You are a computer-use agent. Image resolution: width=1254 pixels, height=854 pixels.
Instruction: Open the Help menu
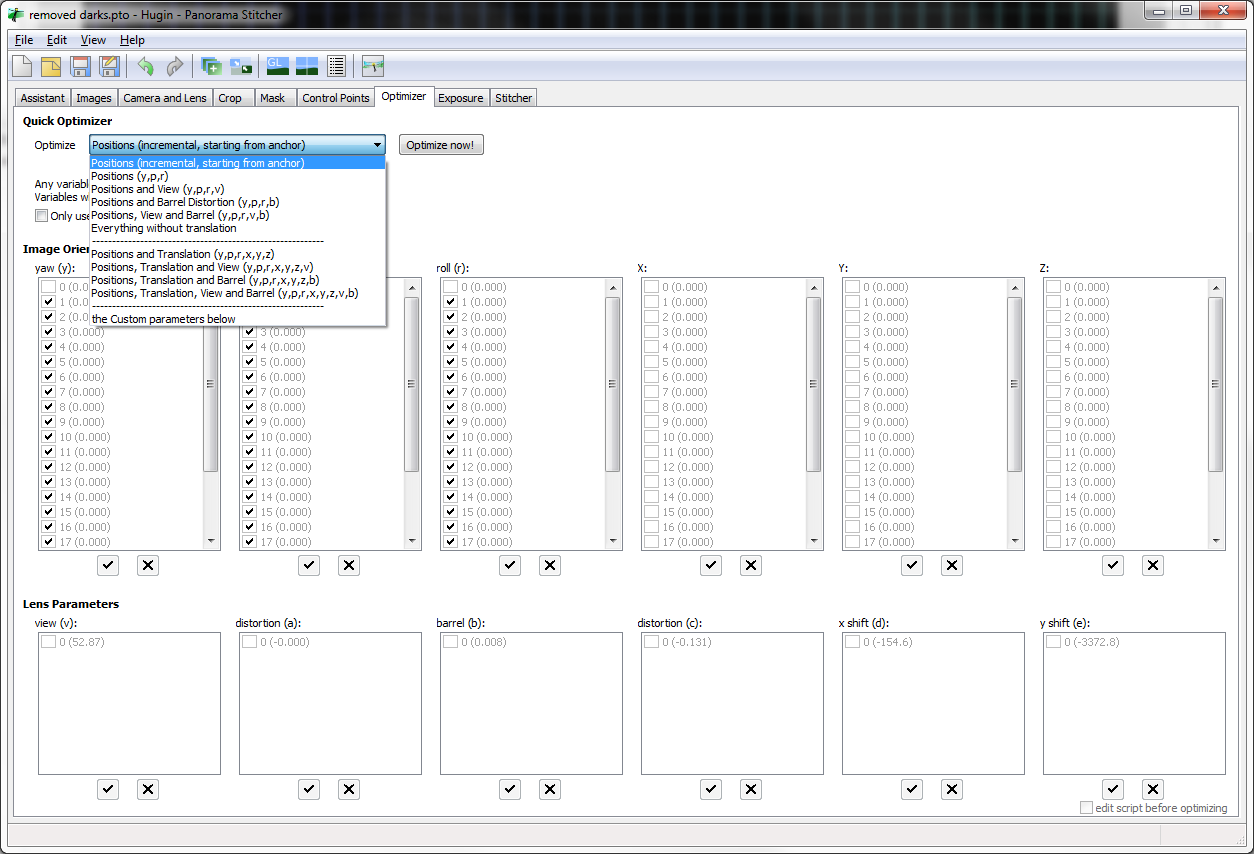coord(132,40)
